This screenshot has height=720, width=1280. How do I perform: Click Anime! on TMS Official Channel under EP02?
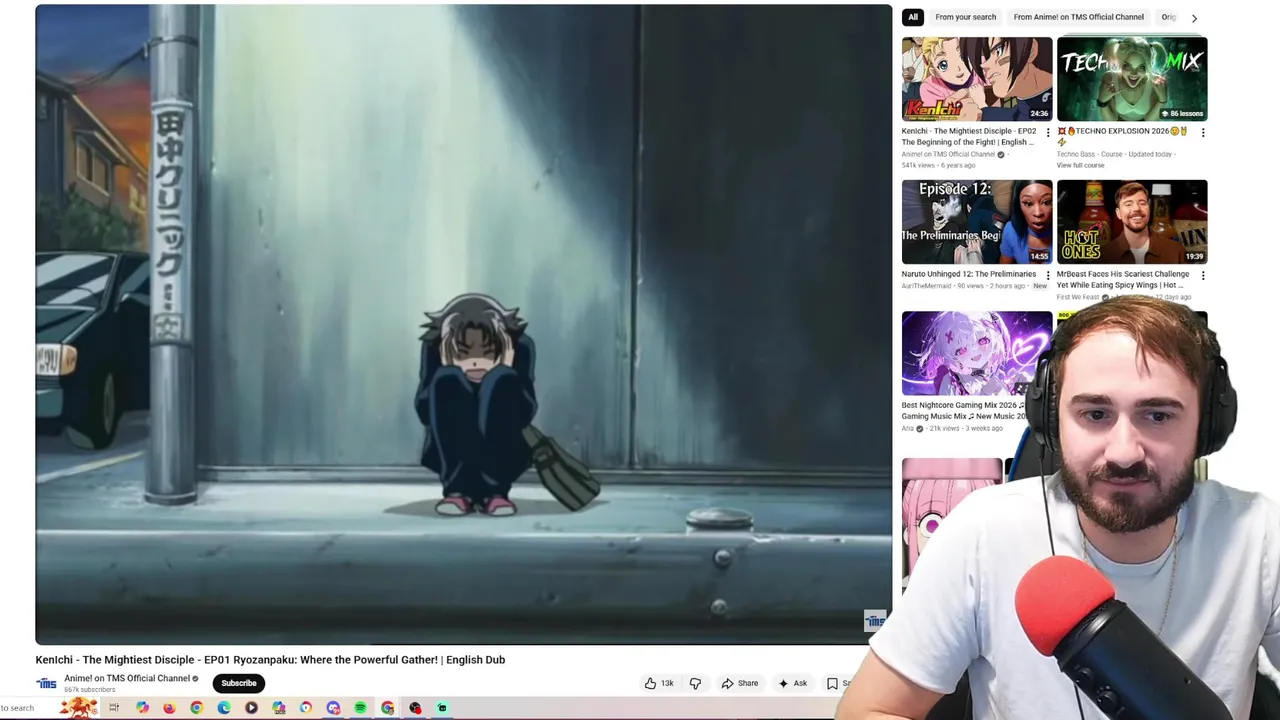948,154
